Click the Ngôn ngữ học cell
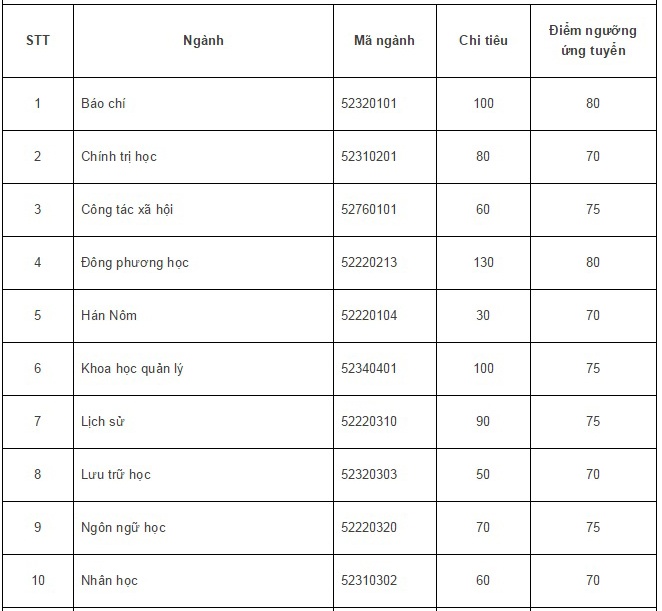Screen dimensions: 662x611 [x=123, y=528]
